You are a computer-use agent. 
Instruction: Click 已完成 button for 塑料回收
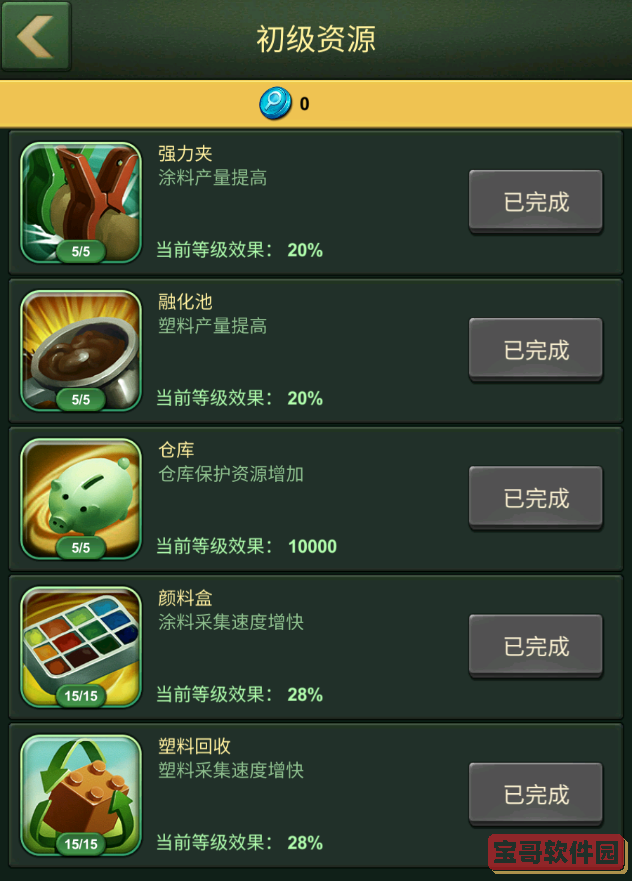coord(536,794)
